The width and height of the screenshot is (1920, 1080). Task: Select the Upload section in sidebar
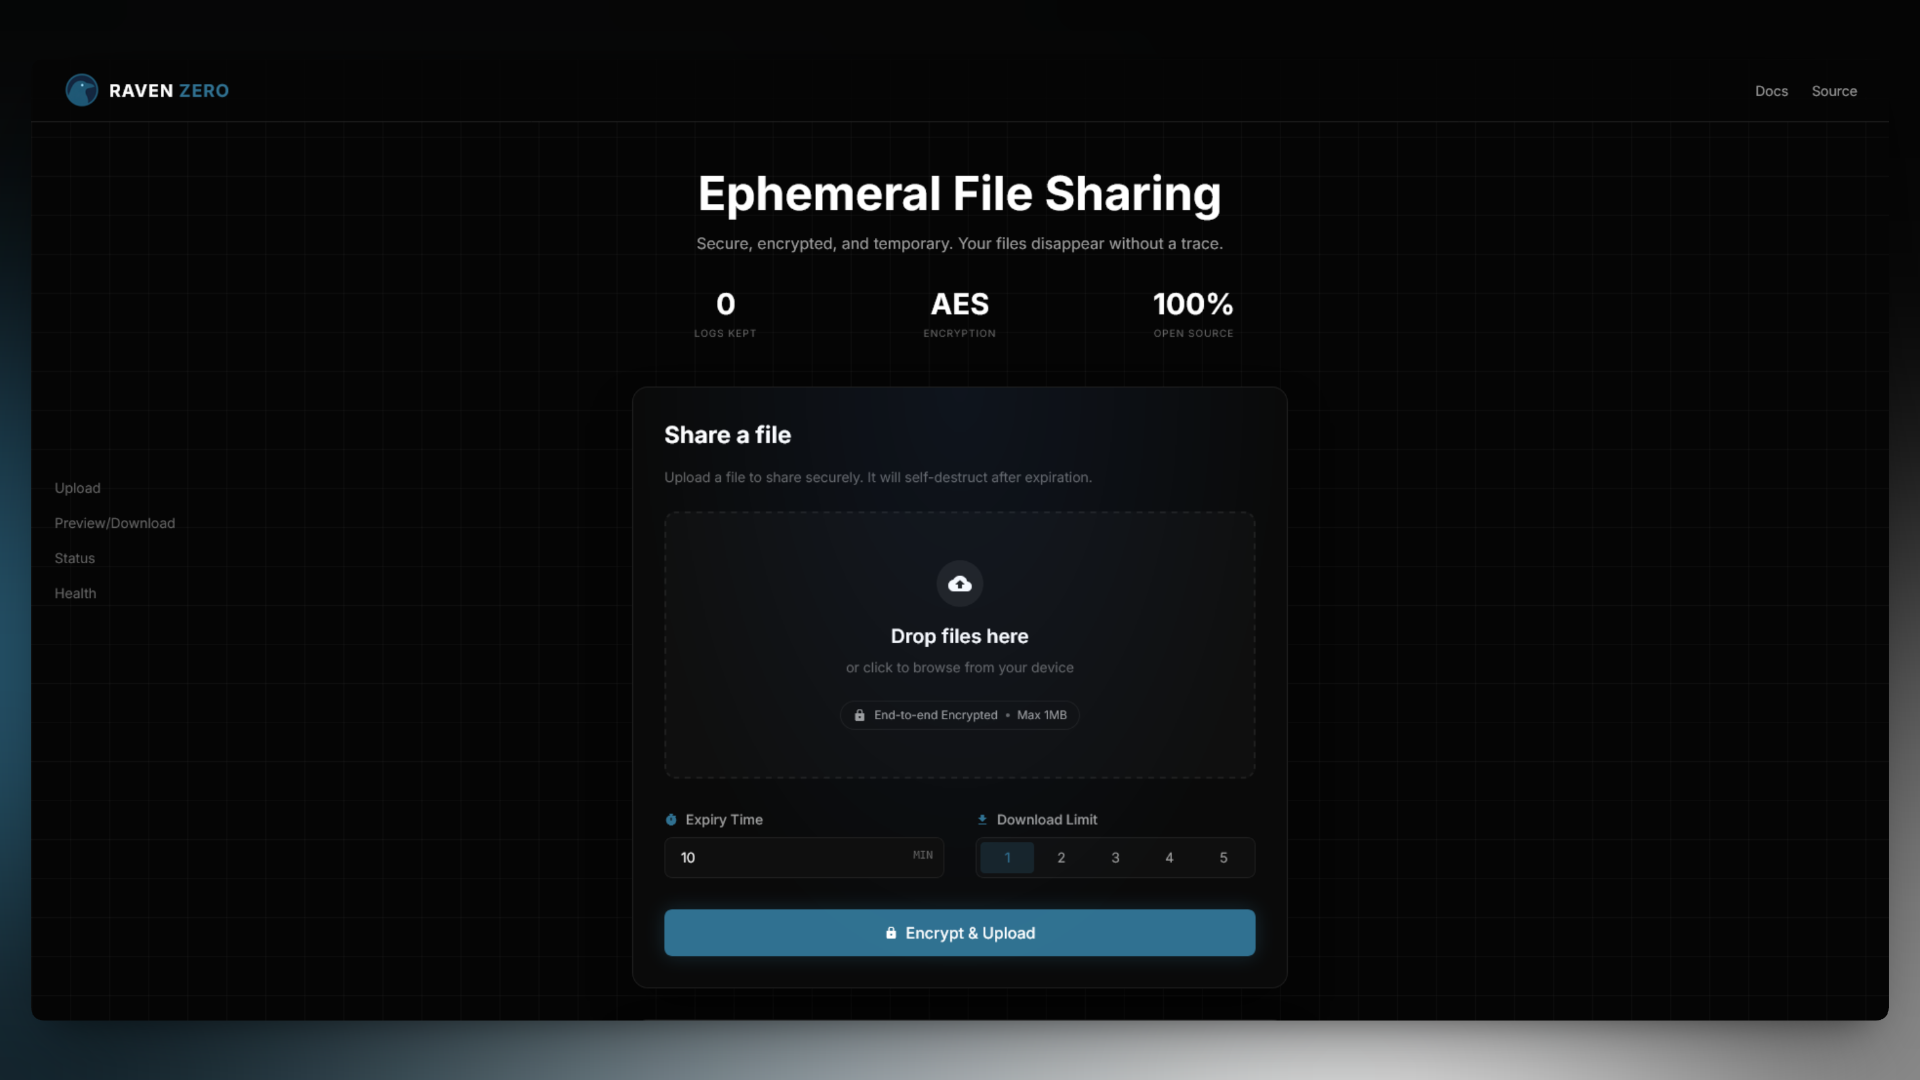click(x=77, y=488)
